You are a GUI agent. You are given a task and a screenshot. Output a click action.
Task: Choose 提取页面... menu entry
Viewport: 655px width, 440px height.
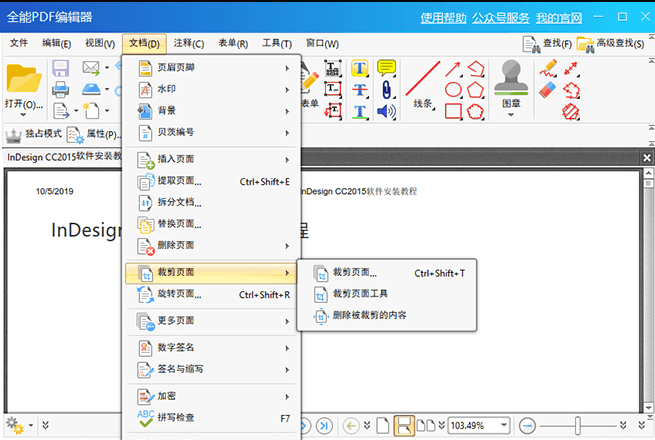click(213, 181)
